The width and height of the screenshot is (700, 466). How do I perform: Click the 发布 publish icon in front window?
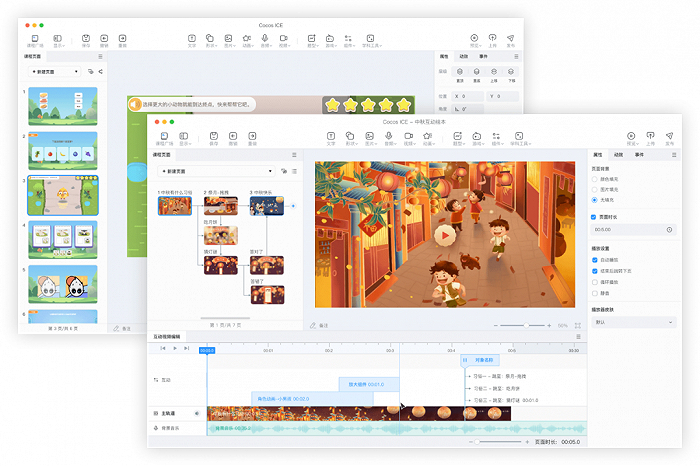click(669, 136)
